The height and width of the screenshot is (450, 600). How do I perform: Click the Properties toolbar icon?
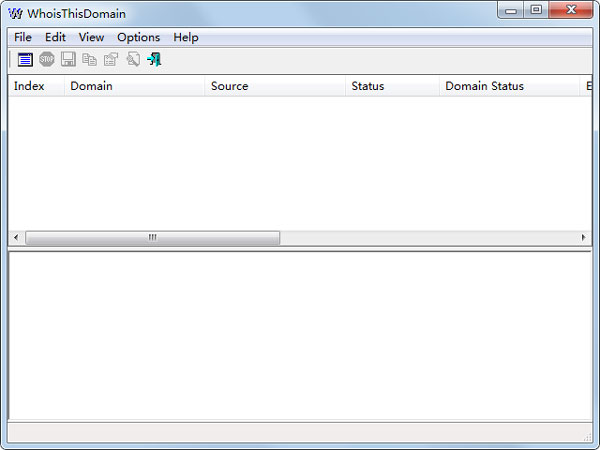[111, 59]
